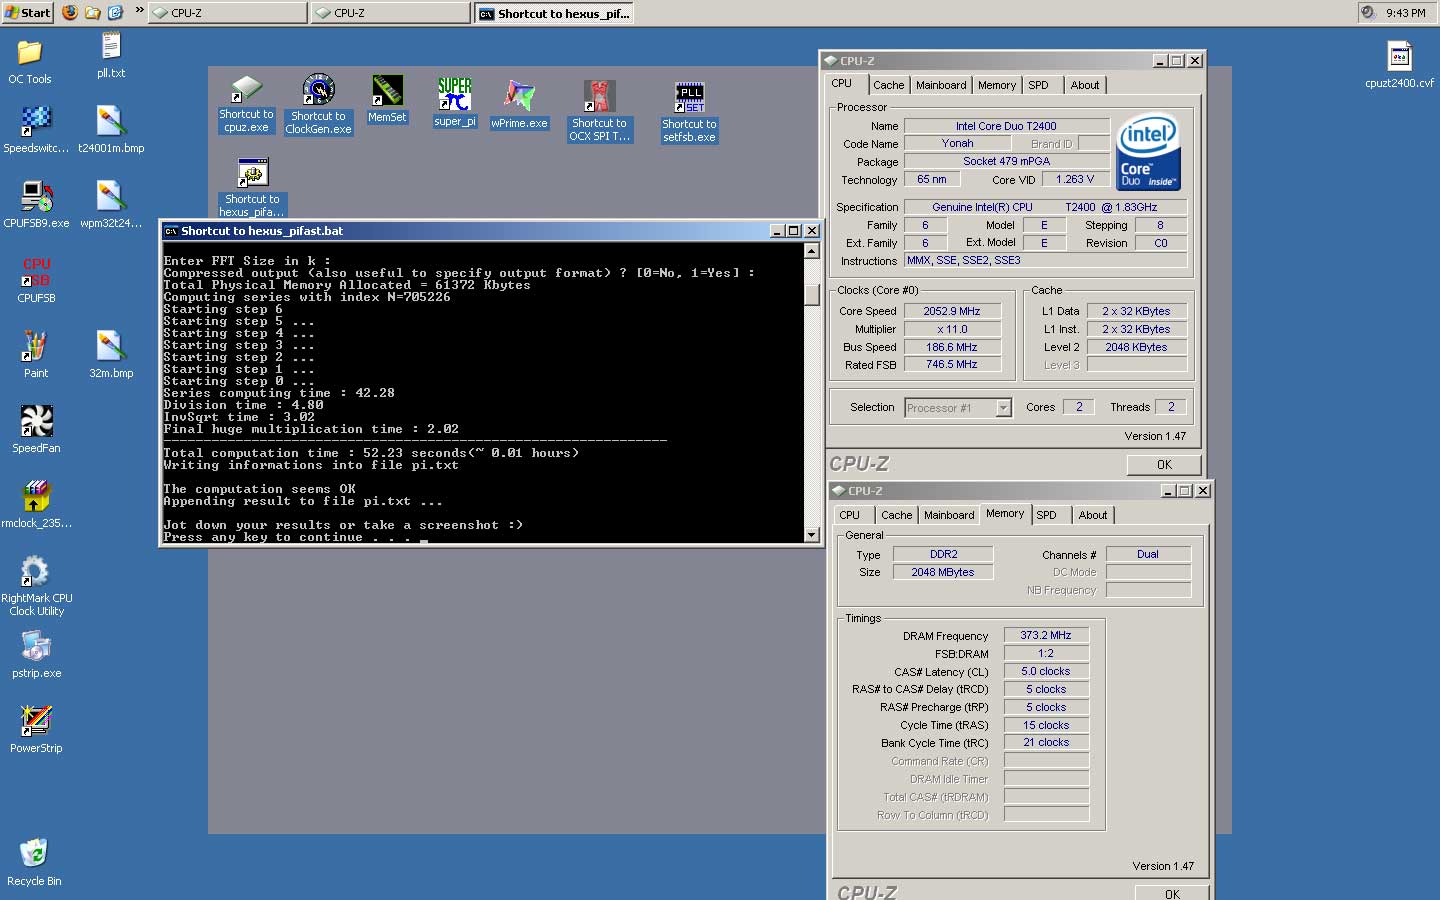Viewport: 1440px width, 900px height.
Task: Click scroll down arrow in console window
Action: [812, 535]
